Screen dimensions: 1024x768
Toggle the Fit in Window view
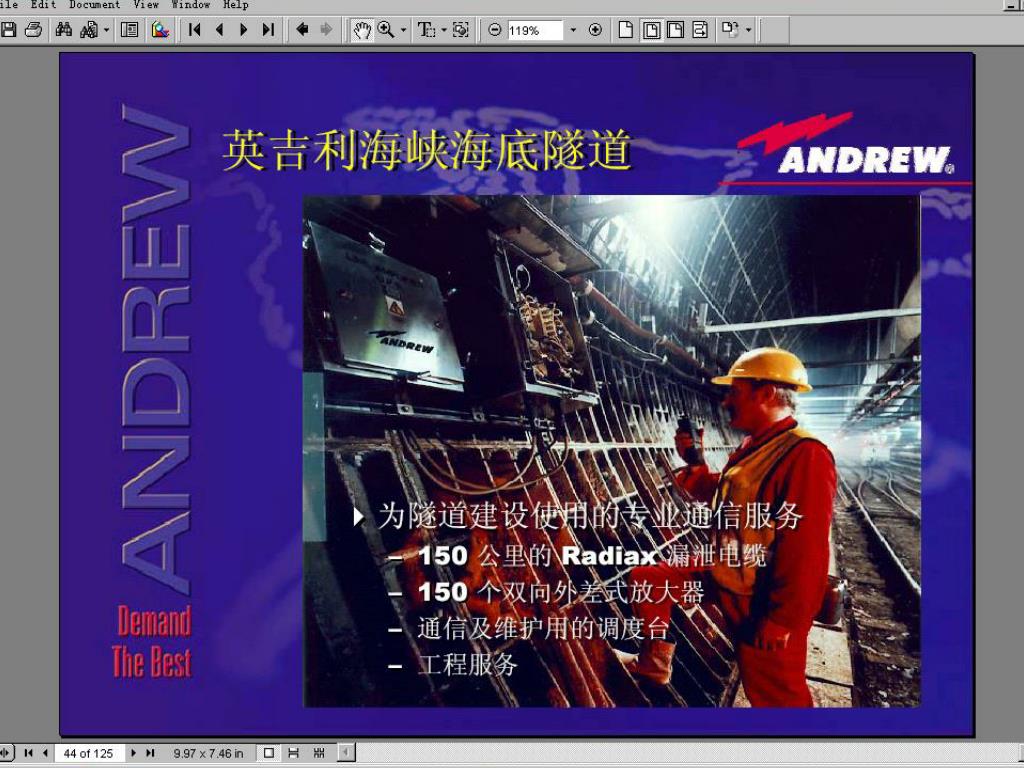pyautogui.click(x=651, y=30)
